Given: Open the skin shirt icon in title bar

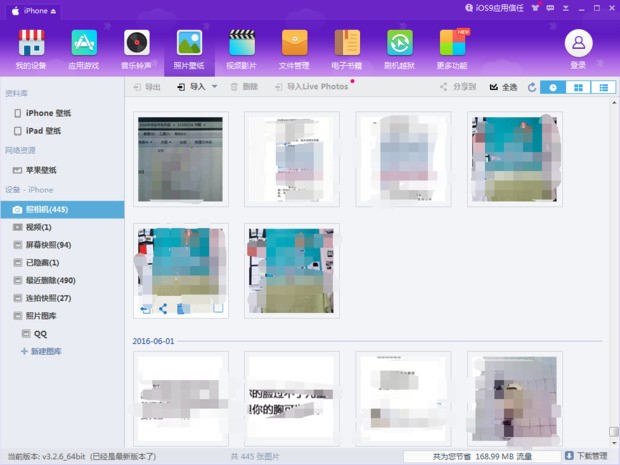Looking at the screenshot, I should tap(535, 8).
